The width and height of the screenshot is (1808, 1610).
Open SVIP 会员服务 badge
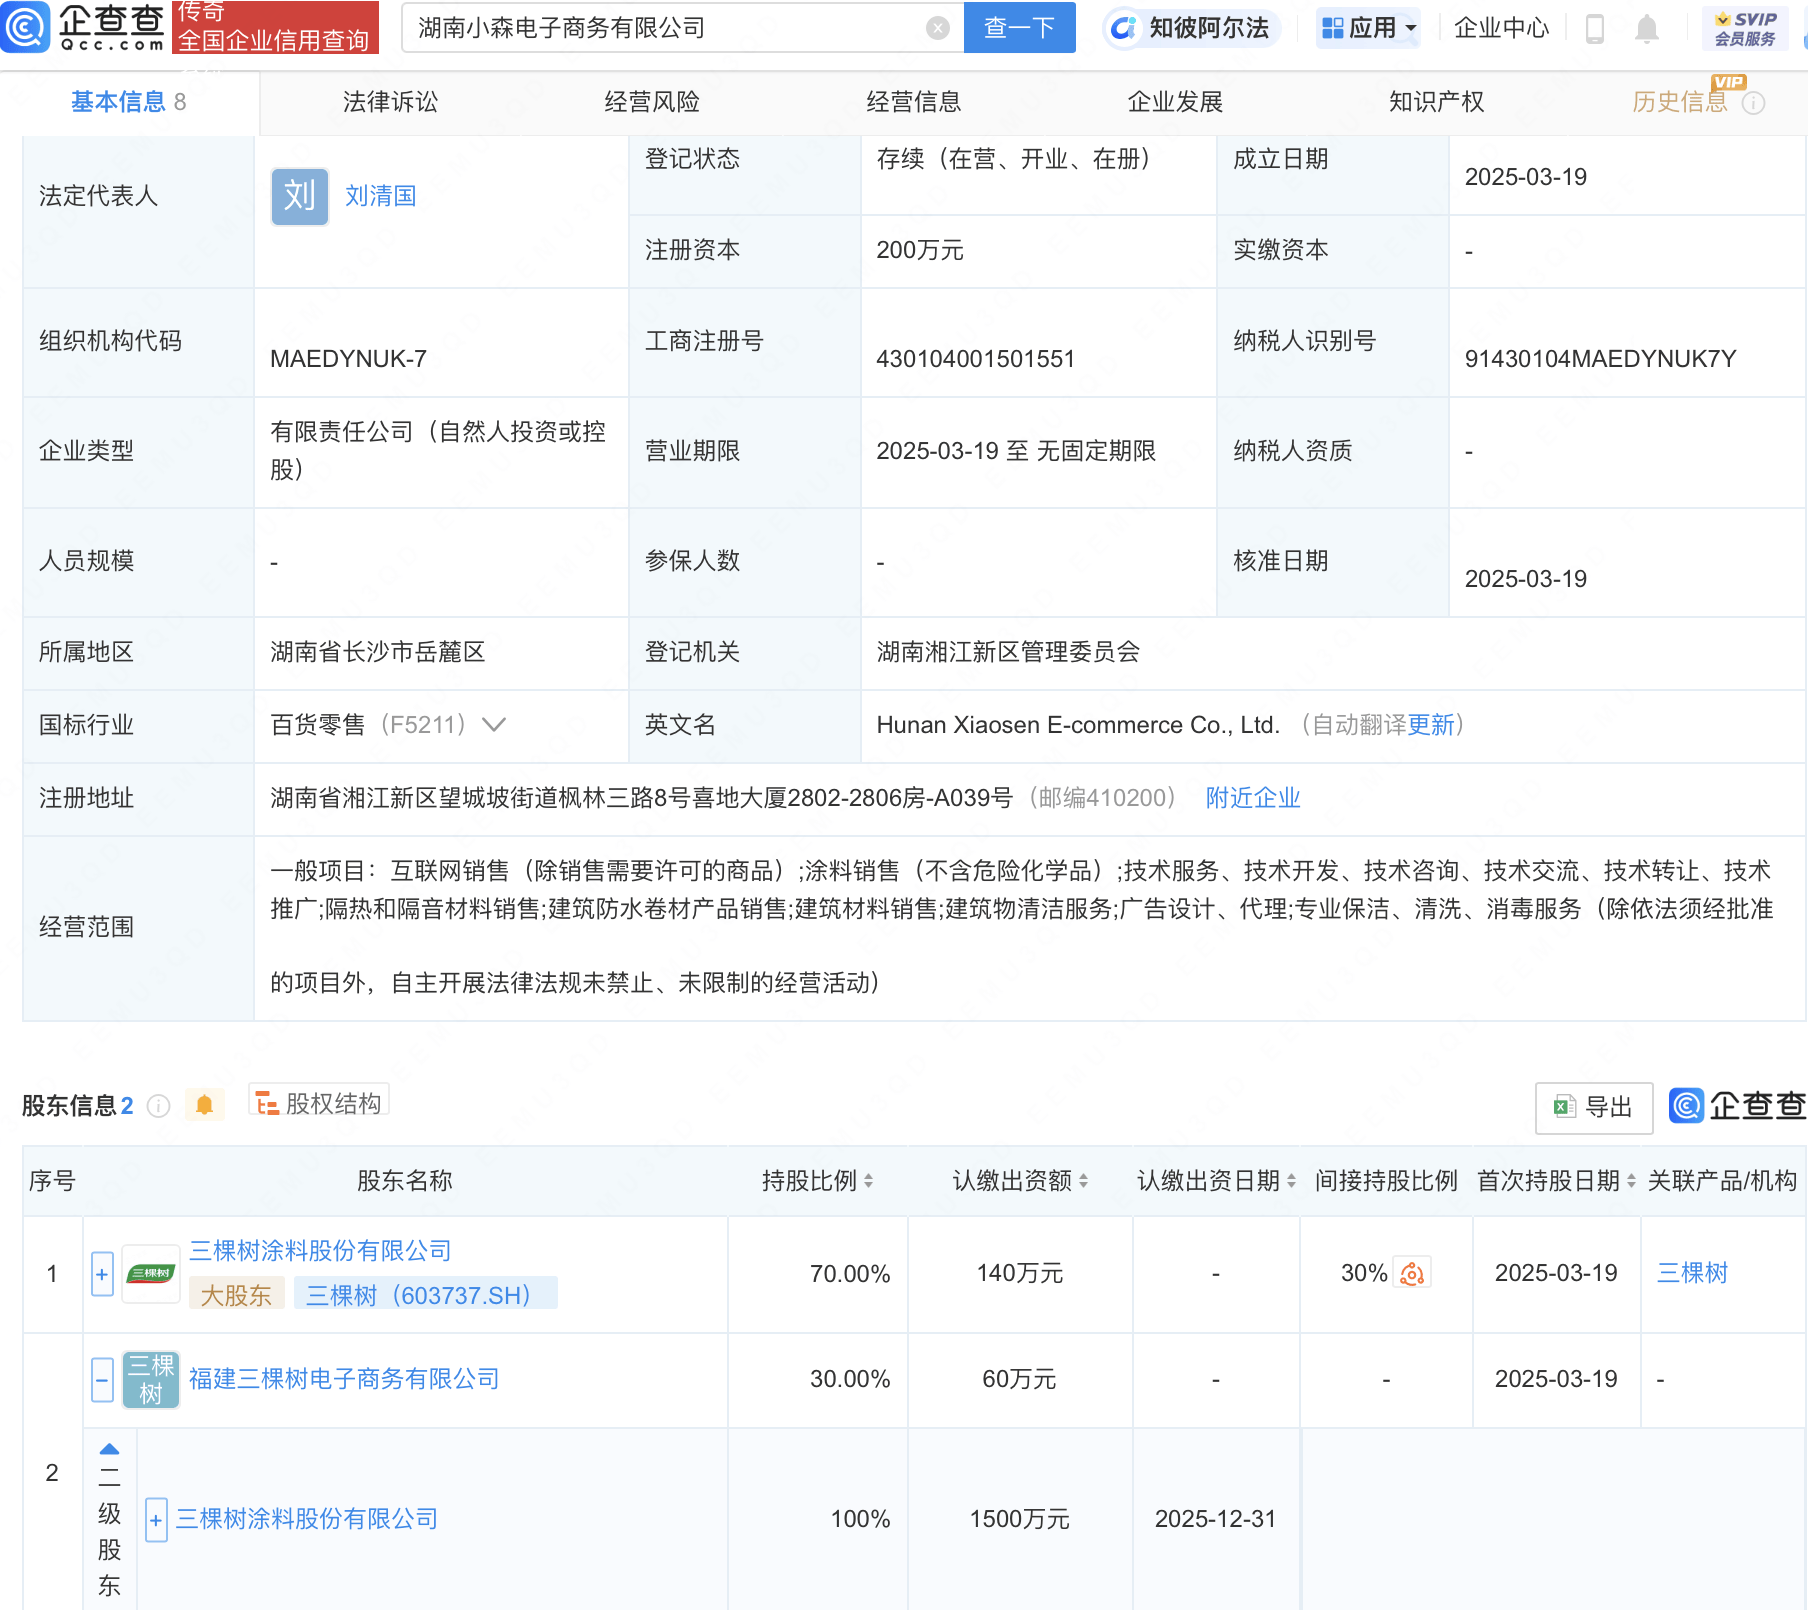[1745, 29]
